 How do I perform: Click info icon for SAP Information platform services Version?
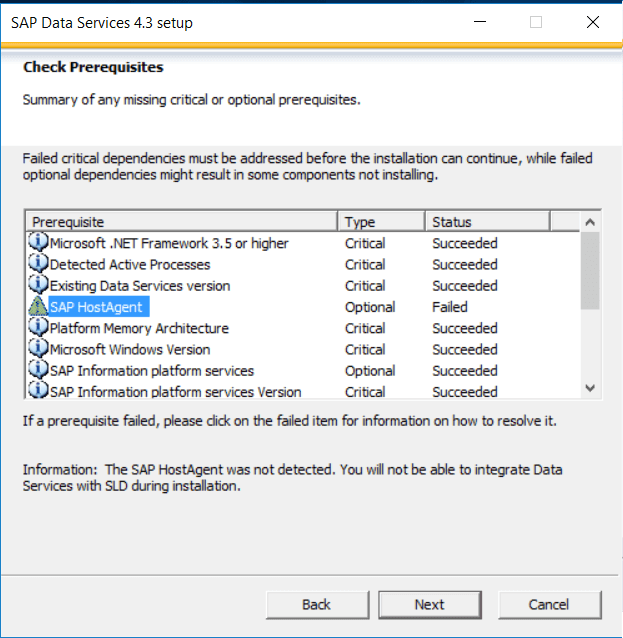click(38, 390)
